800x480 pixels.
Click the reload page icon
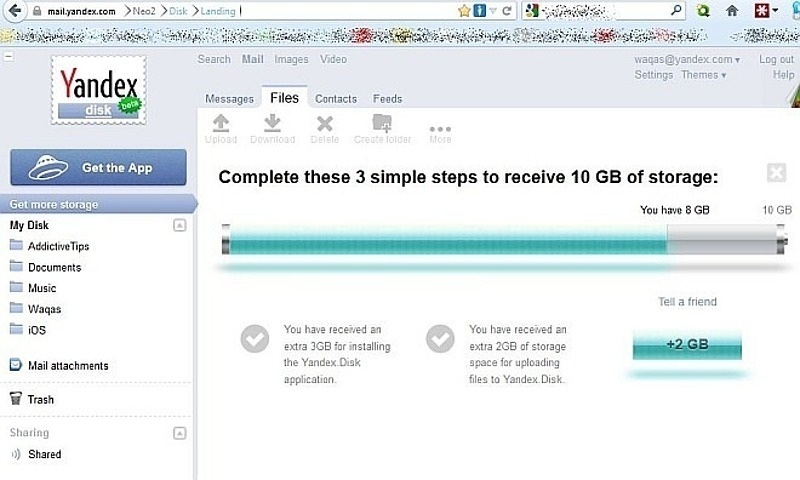[507, 11]
